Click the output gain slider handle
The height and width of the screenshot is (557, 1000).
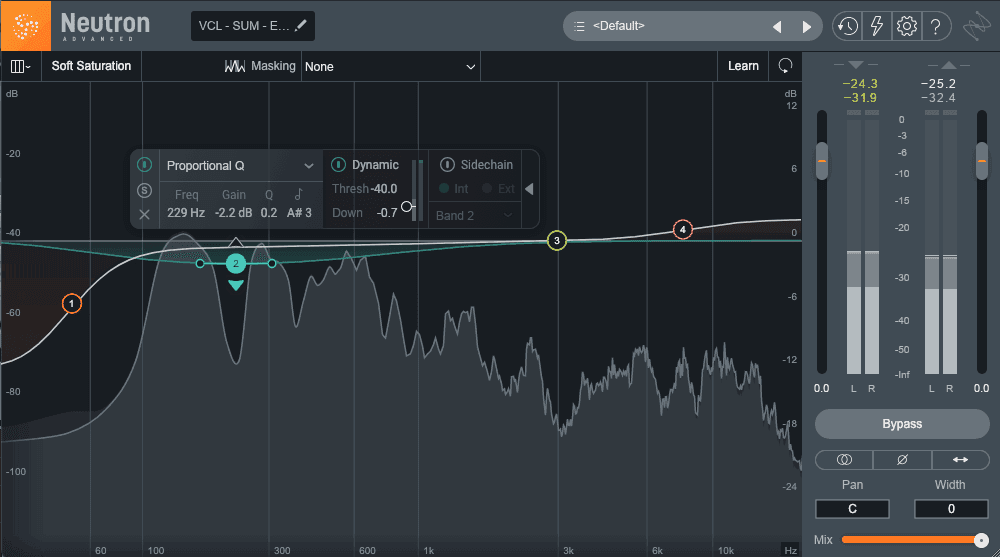[x=982, y=161]
